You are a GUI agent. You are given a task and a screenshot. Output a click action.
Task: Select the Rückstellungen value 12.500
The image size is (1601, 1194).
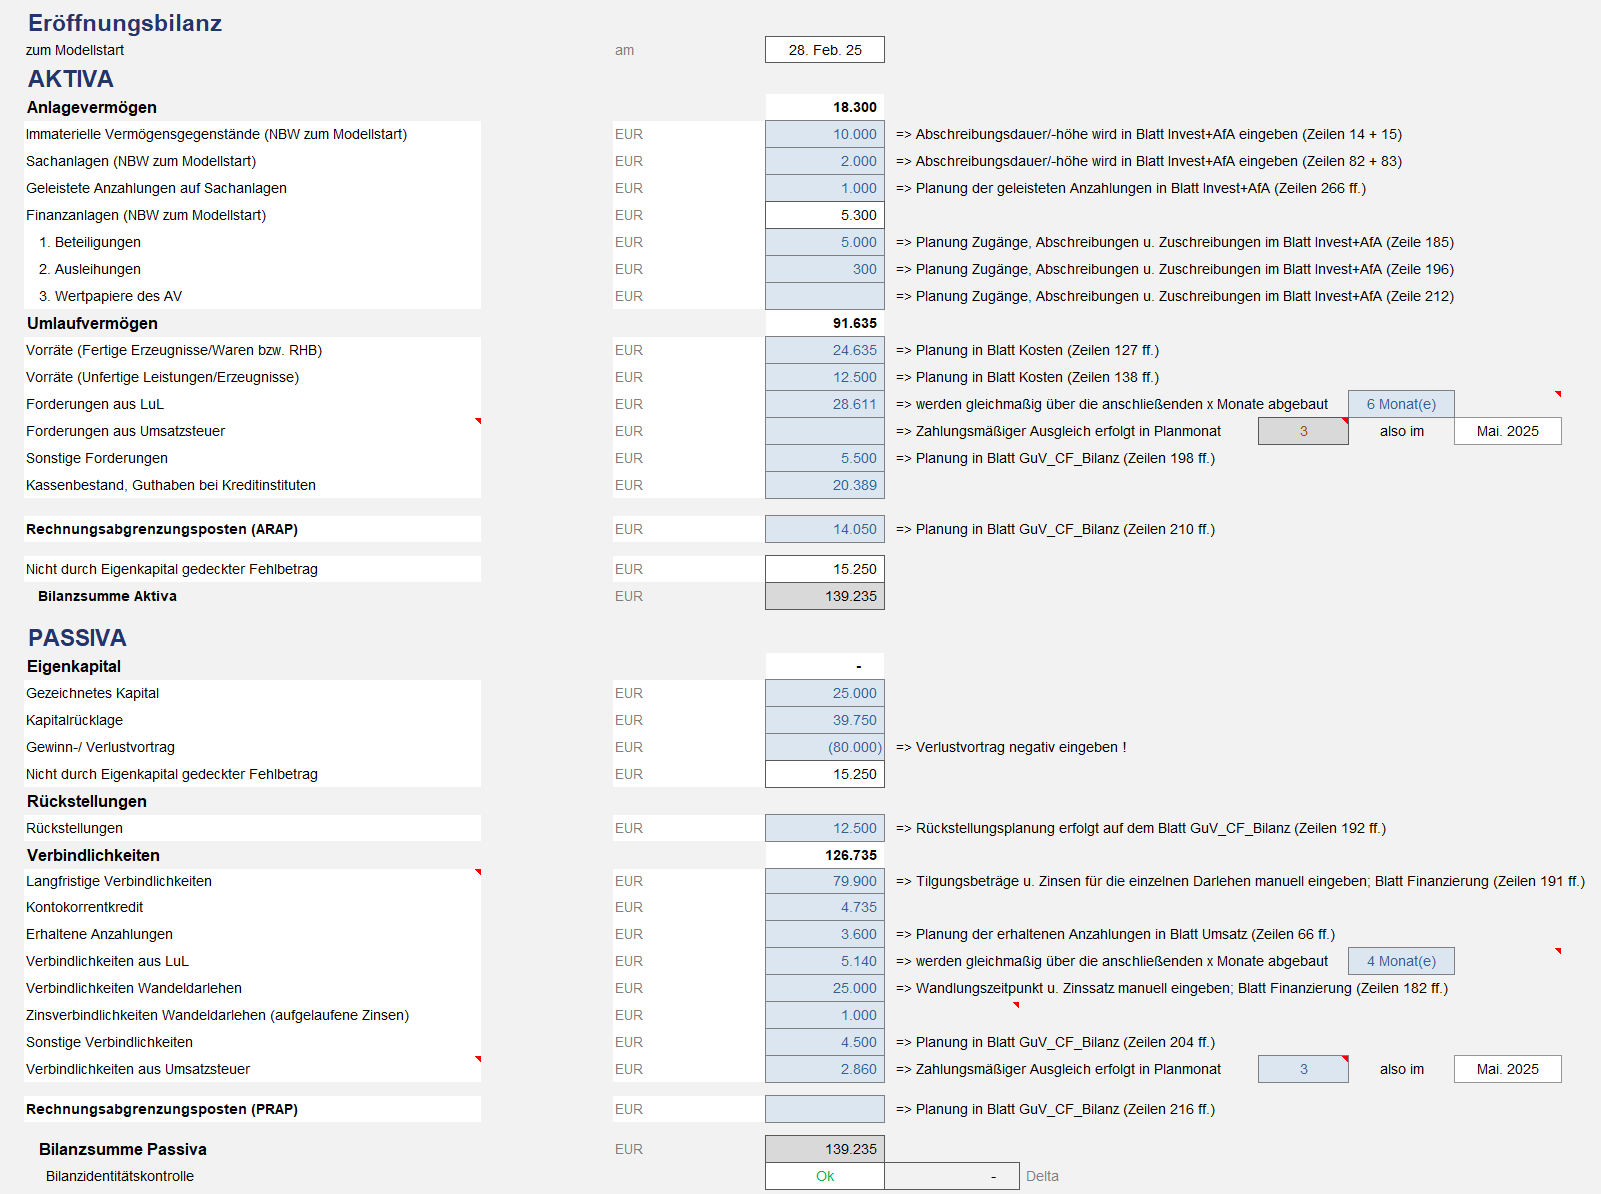pos(825,828)
